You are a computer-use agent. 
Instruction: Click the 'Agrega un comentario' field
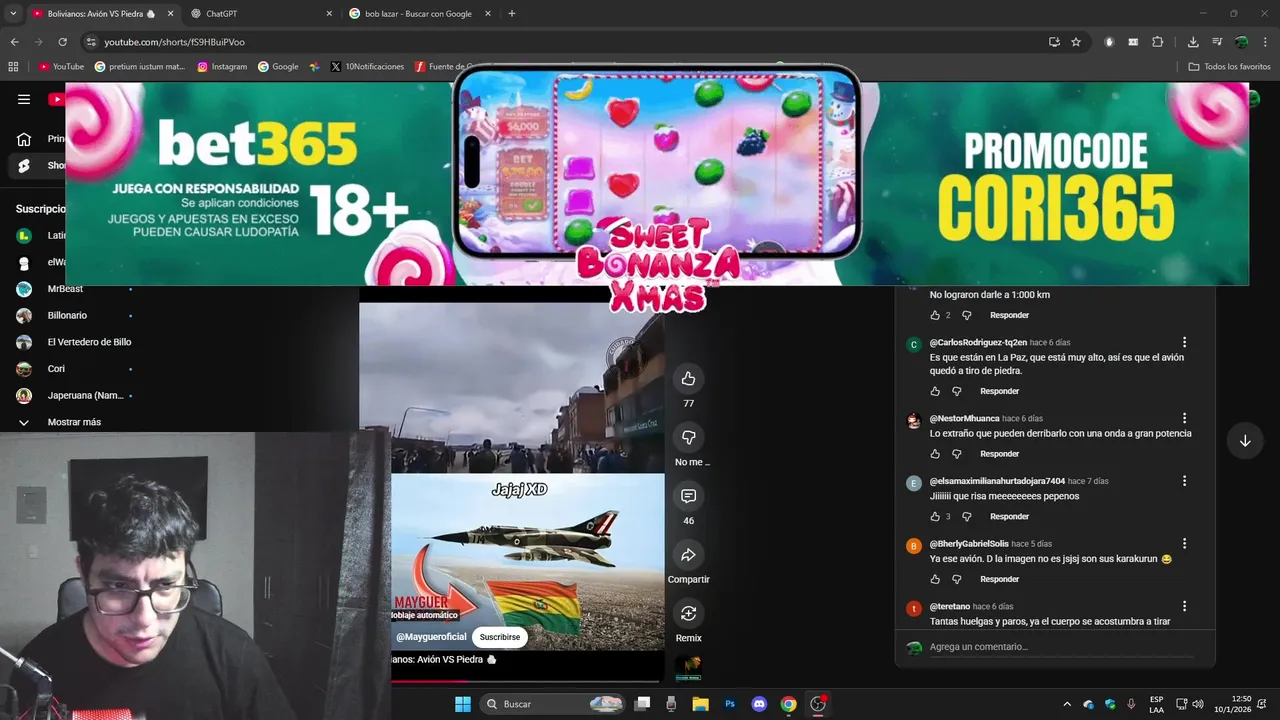point(1061,647)
